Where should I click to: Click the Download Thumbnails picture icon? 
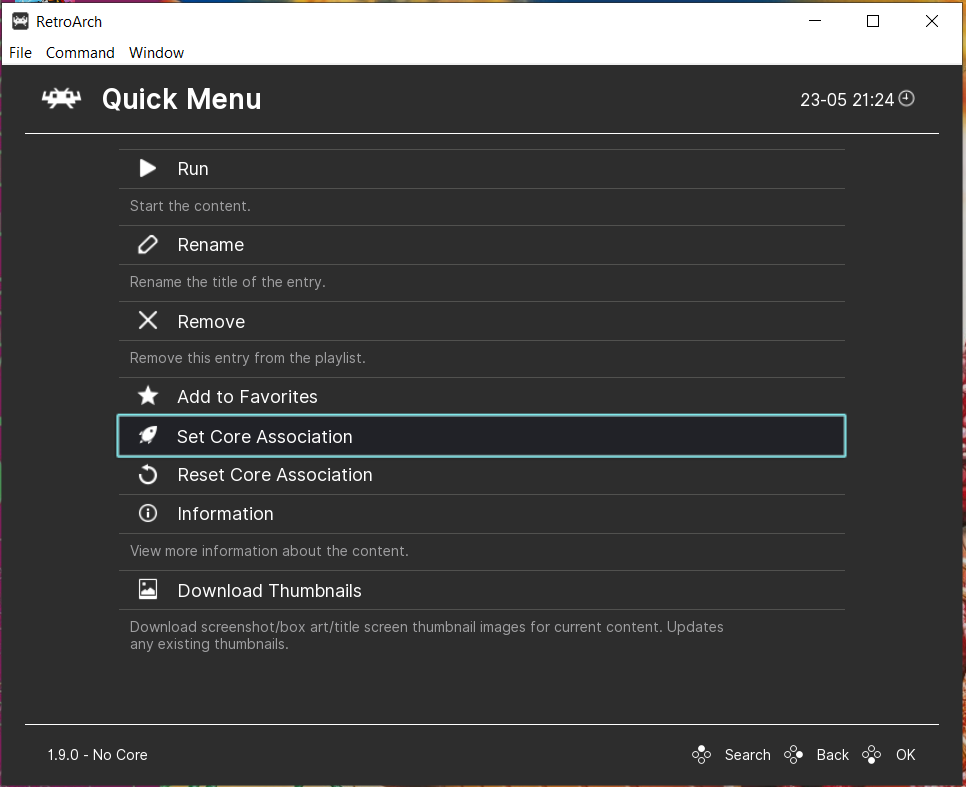(148, 589)
